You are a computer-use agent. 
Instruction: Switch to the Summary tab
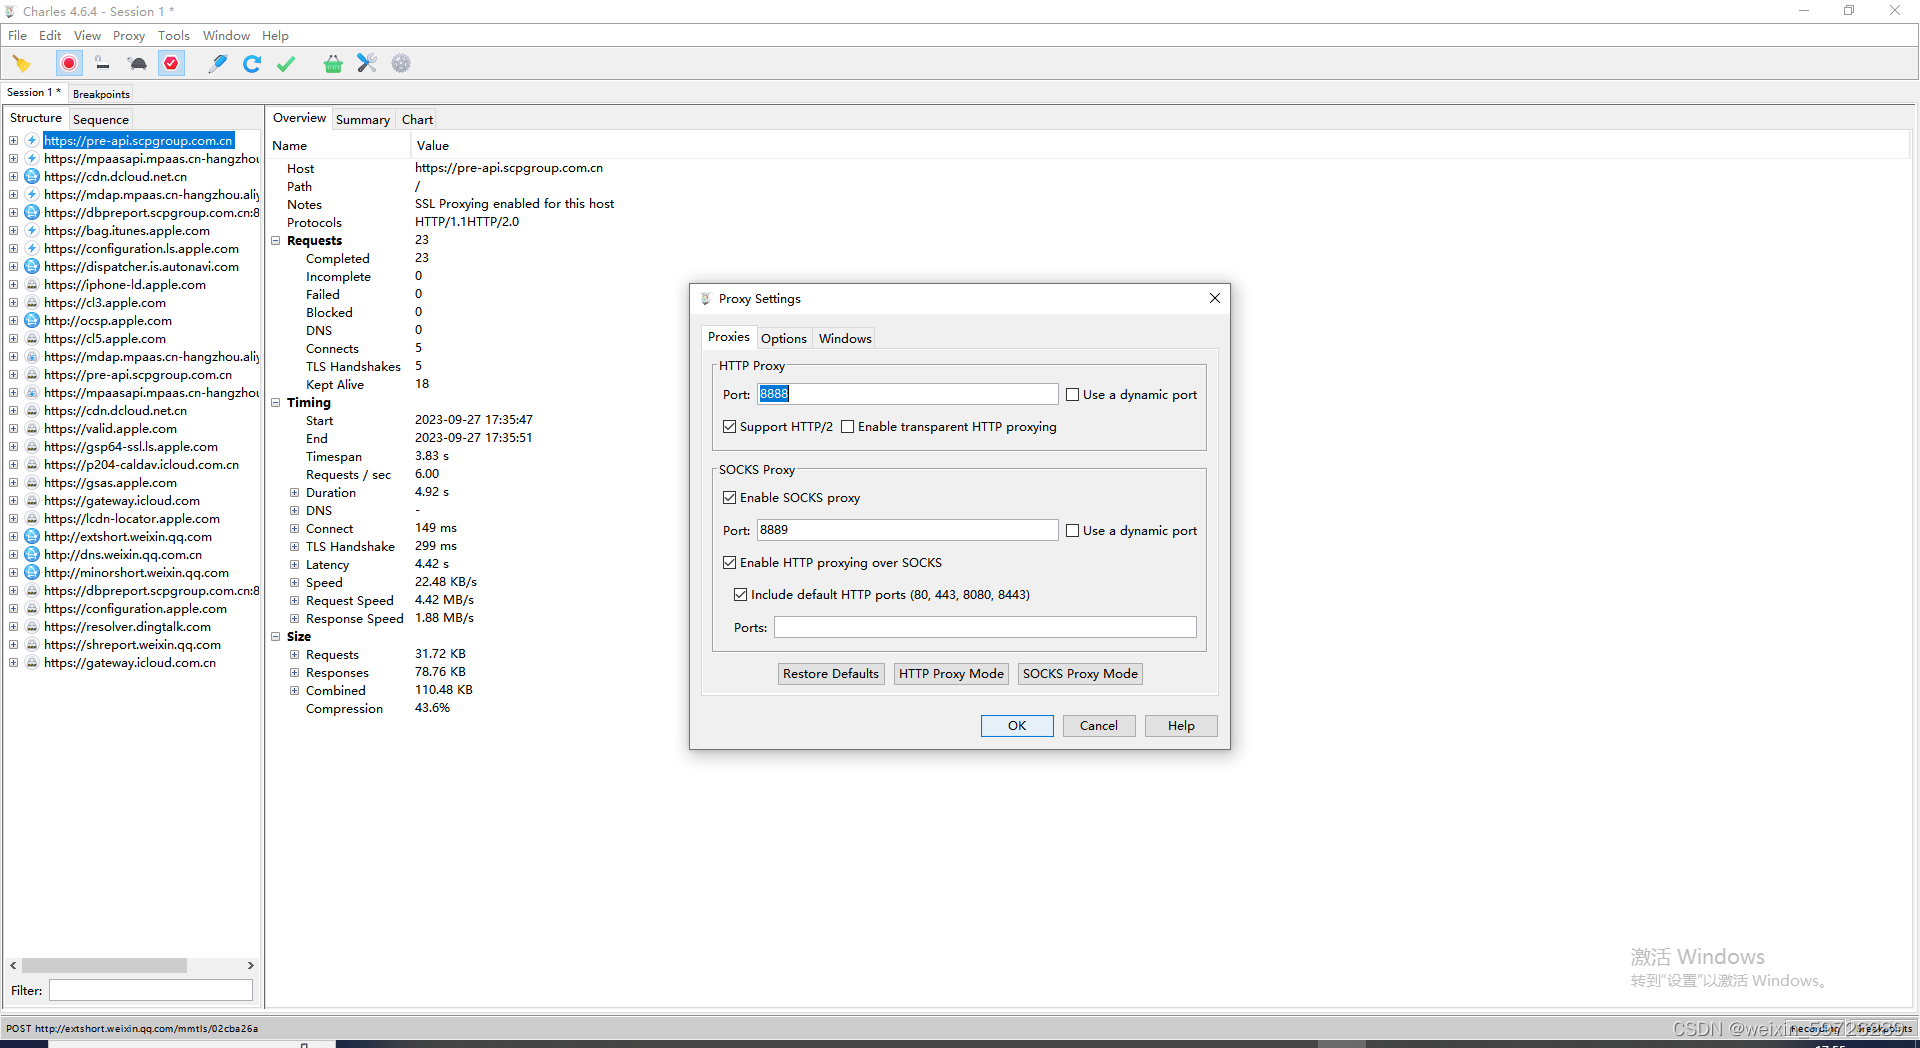363,119
